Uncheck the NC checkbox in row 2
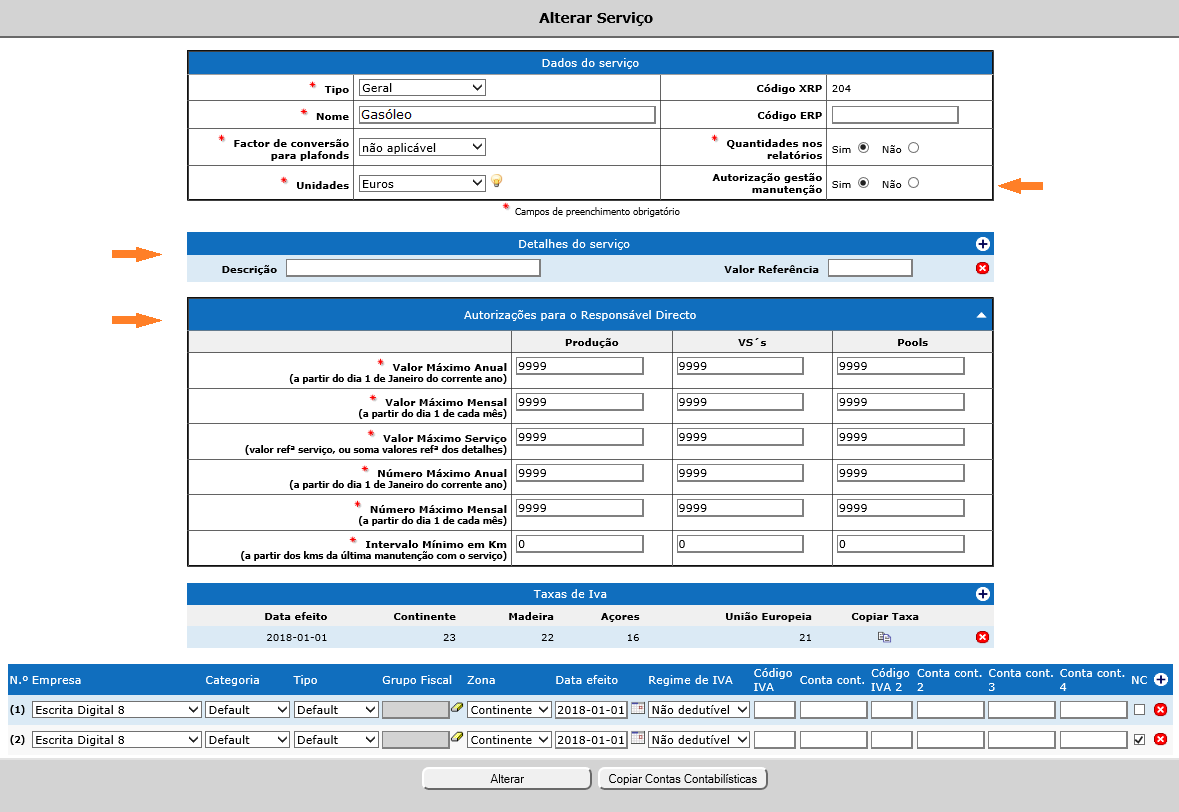The image size is (1179, 812). [1140, 740]
